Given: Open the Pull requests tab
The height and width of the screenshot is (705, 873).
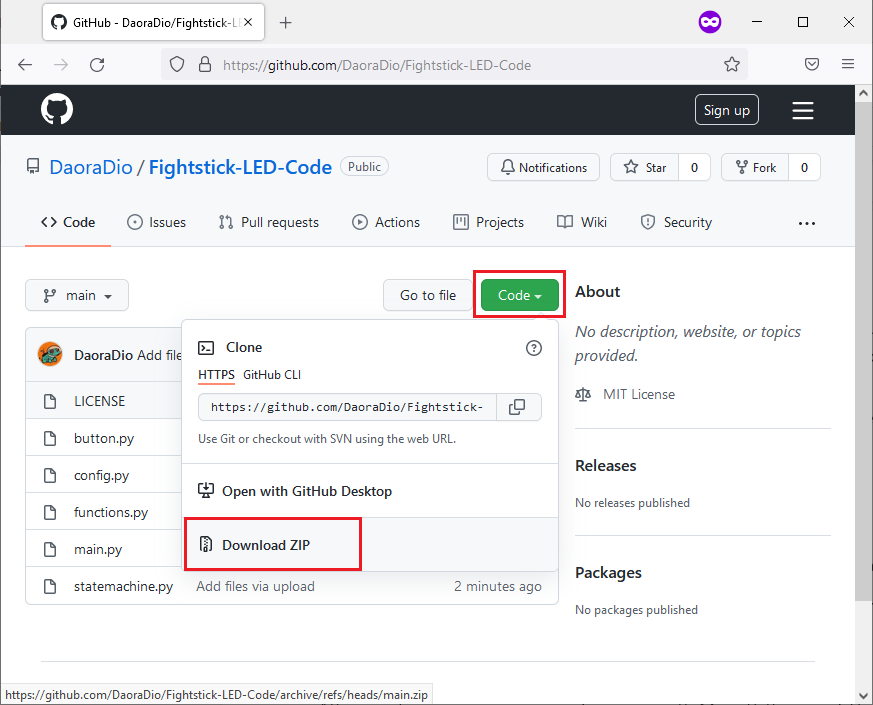Looking at the screenshot, I should pyautogui.click(x=269, y=222).
